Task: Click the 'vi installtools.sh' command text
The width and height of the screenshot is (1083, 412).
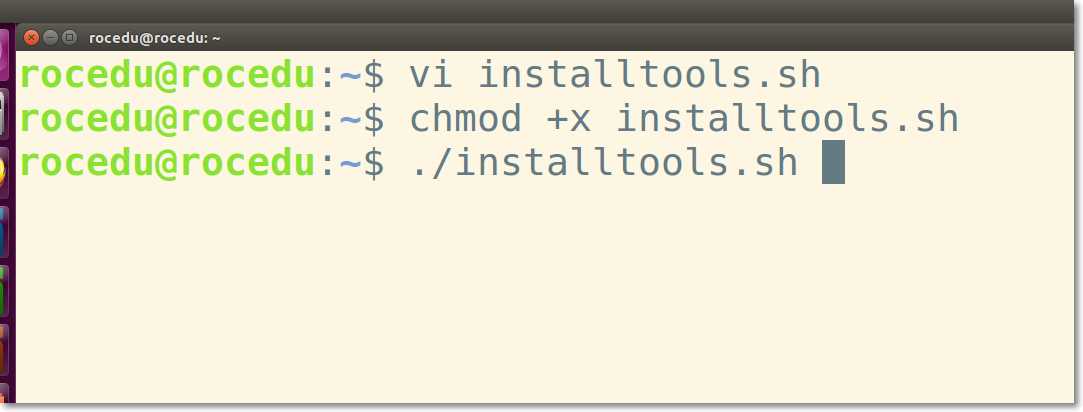Action: [615, 75]
